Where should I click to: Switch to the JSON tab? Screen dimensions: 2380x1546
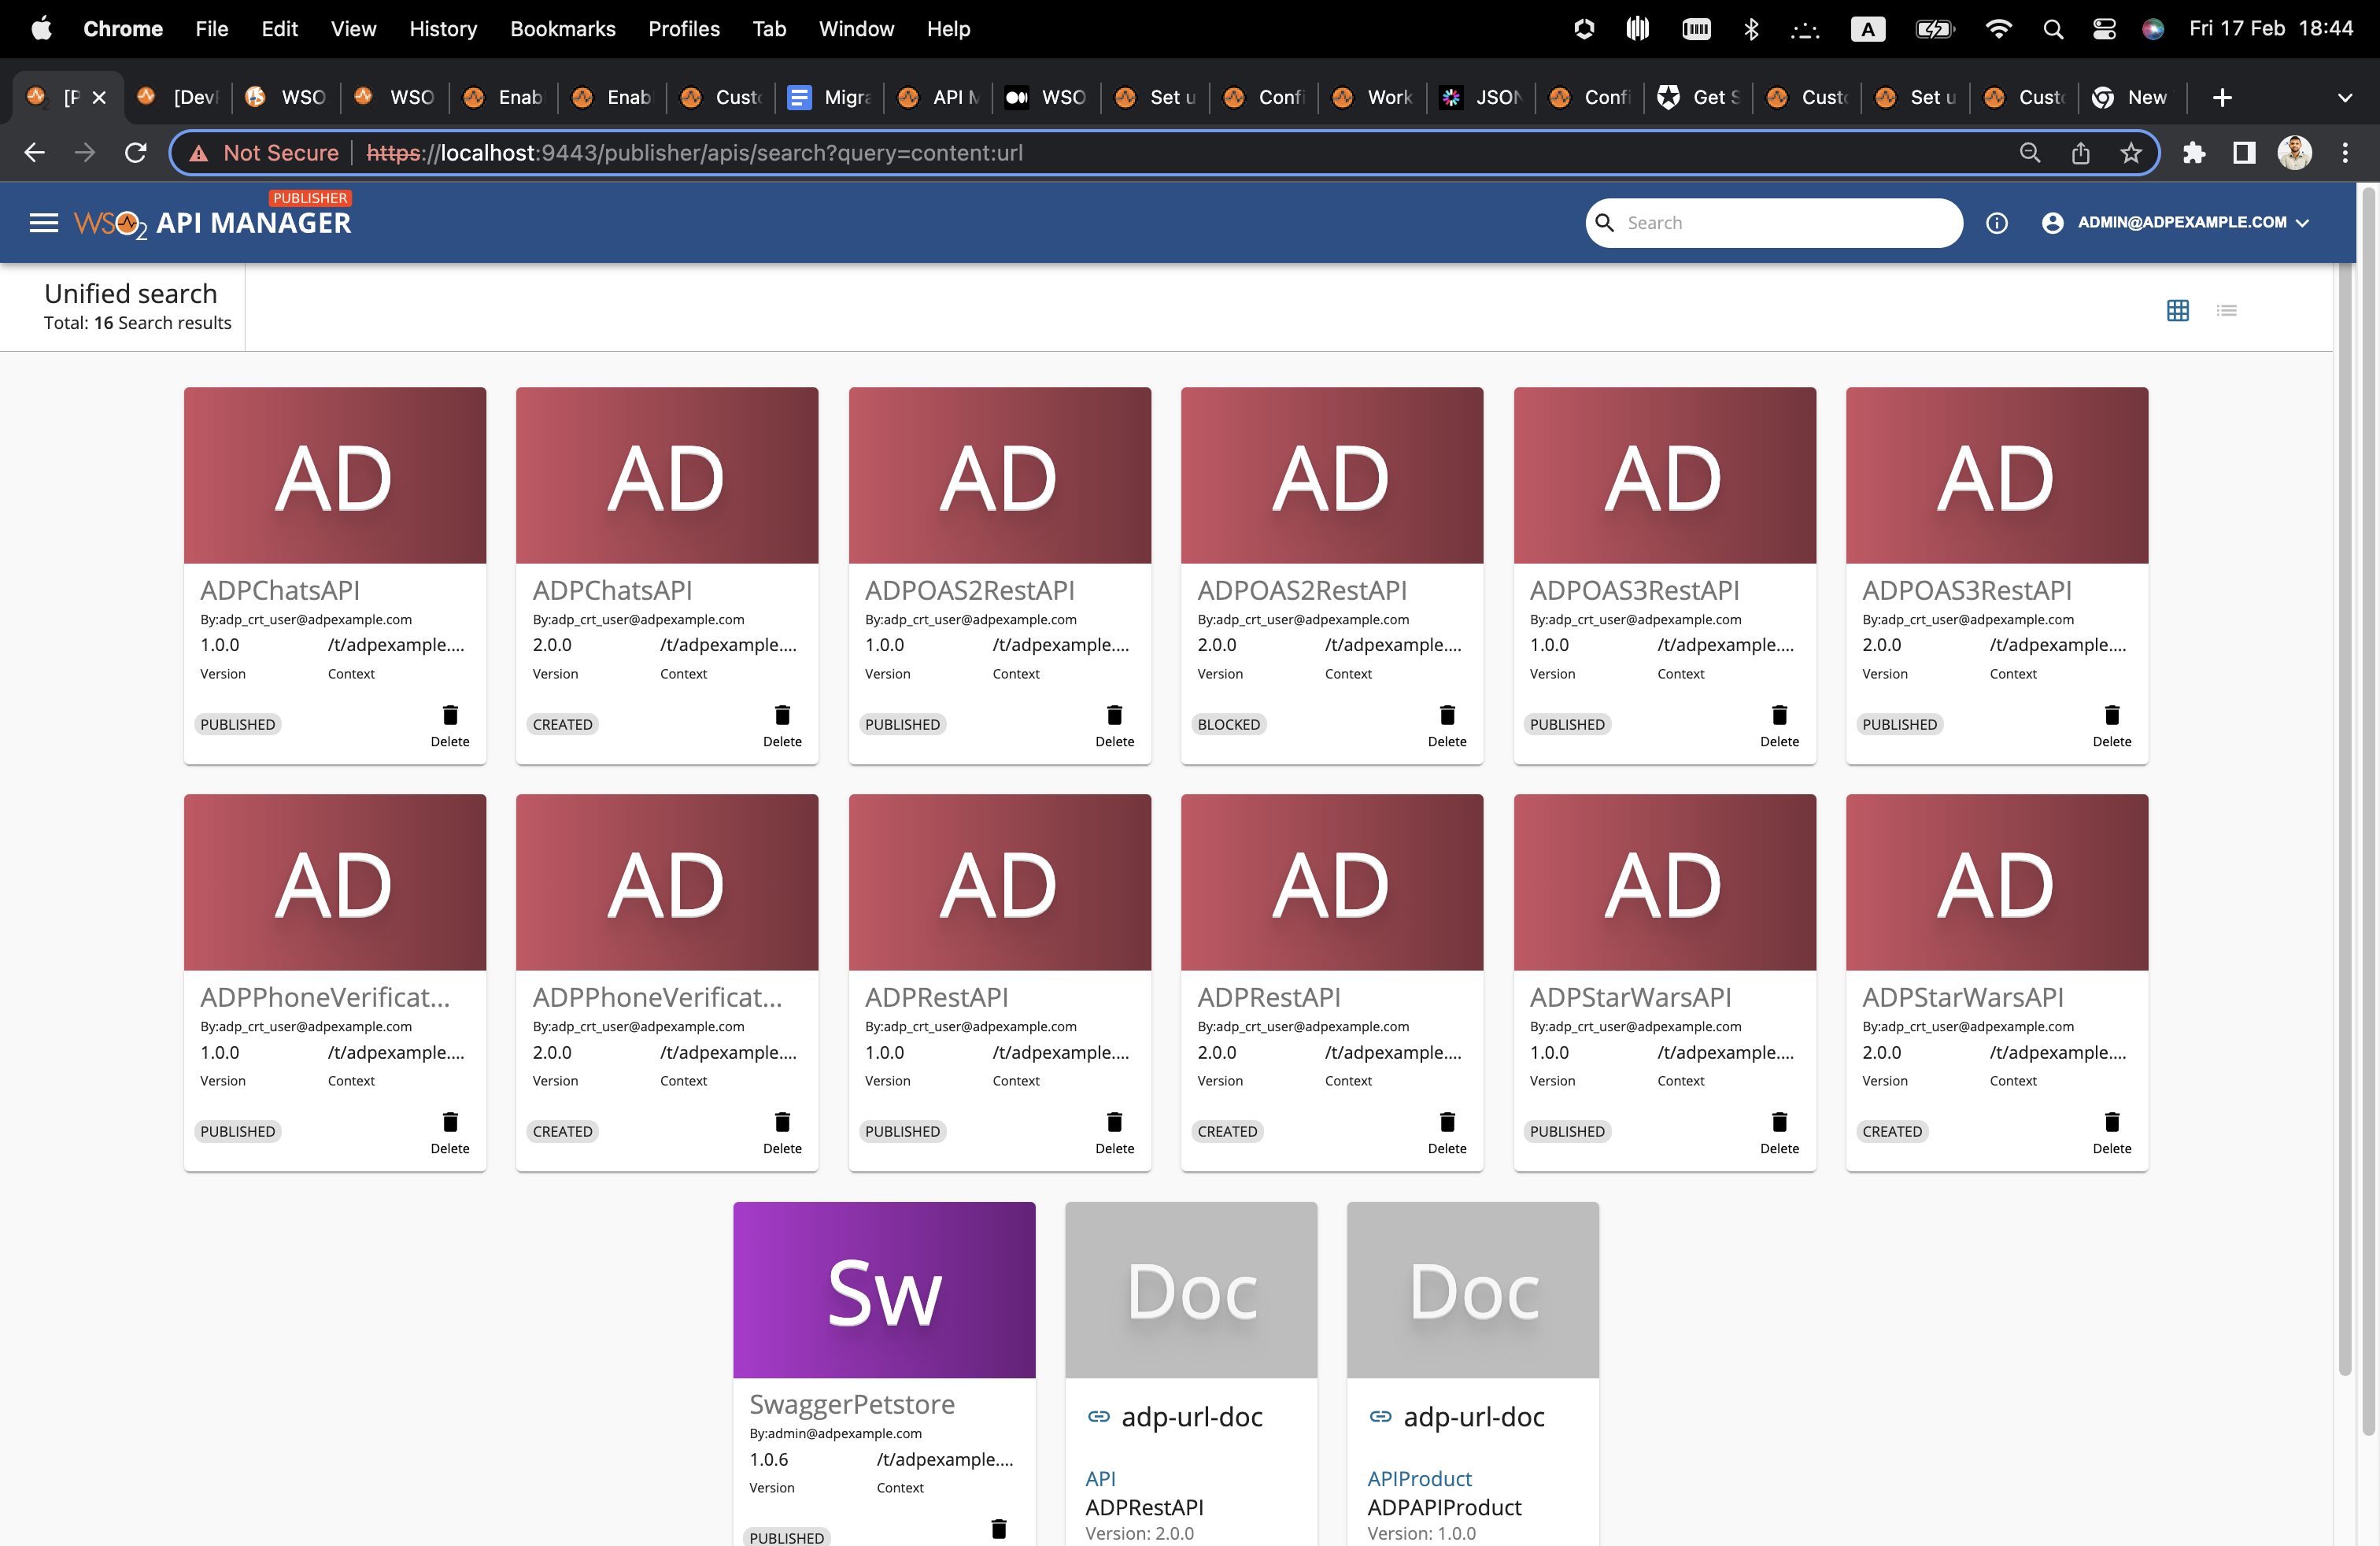pyautogui.click(x=1481, y=97)
